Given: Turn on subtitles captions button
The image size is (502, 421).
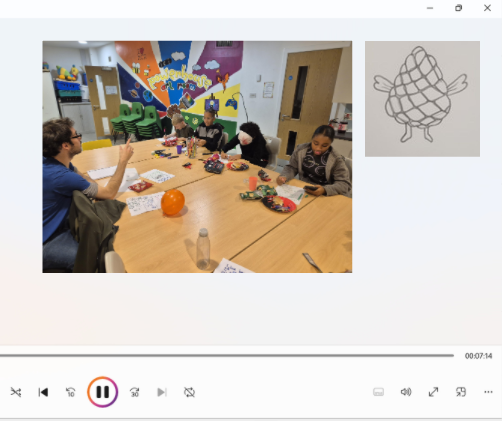Looking at the screenshot, I should [378, 392].
